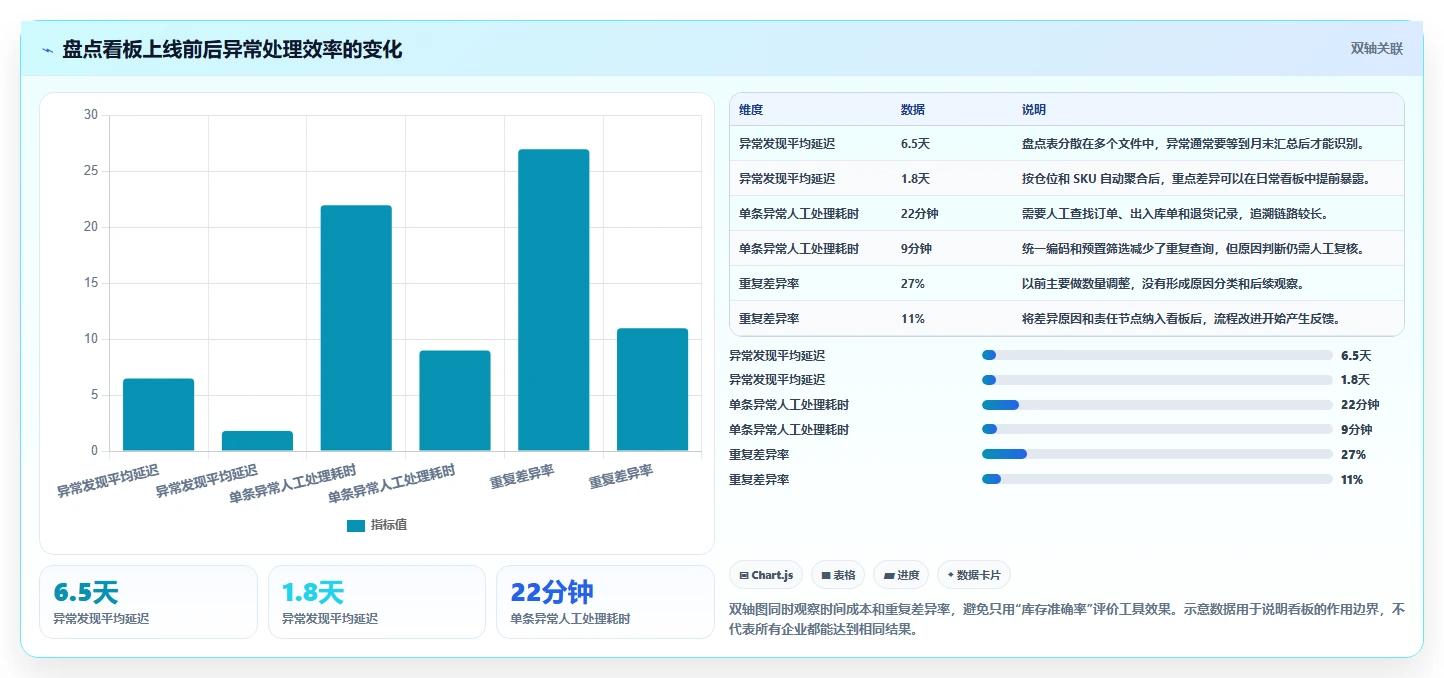Image resolution: width=1444 pixels, height=678 pixels.
Task: Click the progress bar labeled 9分钟
Action: pyautogui.click(x=1157, y=430)
